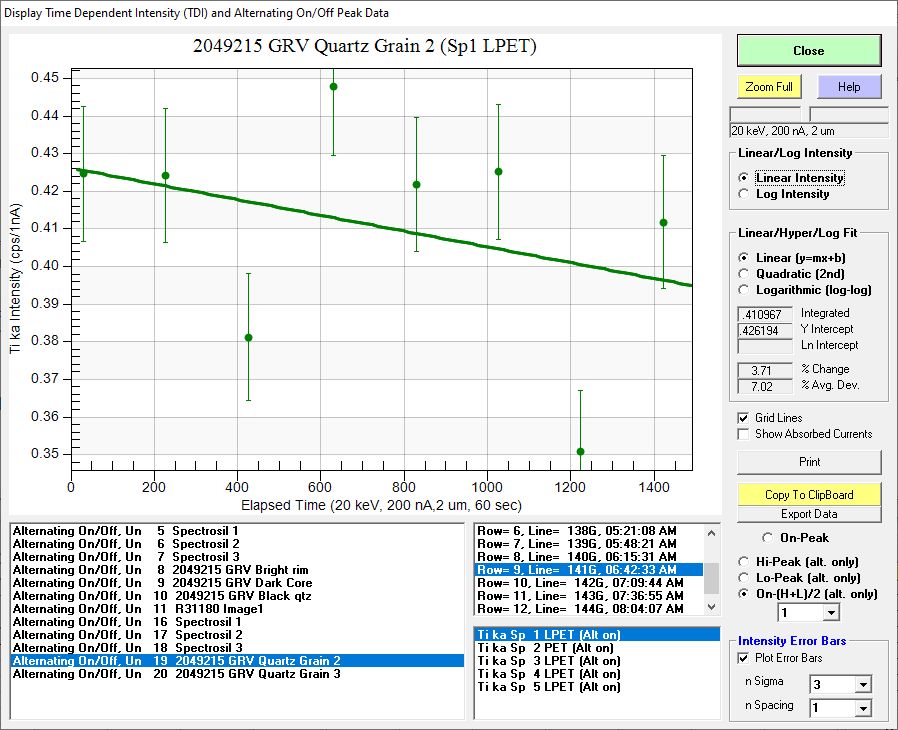Open the n Spacing dropdown
The image size is (898, 730).
[x=861, y=708]
